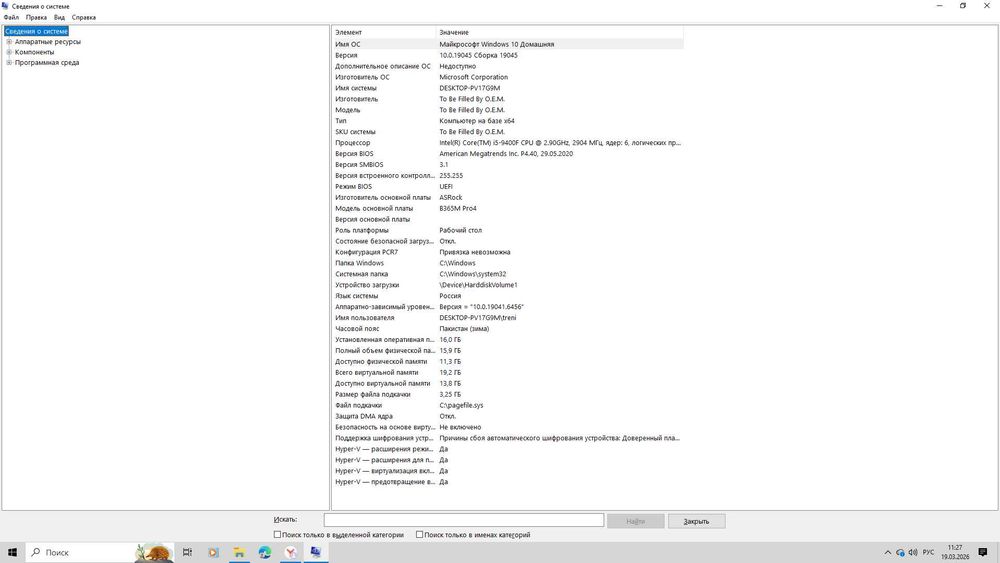
Task: Open the Windows Start menu
Action: point(12,552)
